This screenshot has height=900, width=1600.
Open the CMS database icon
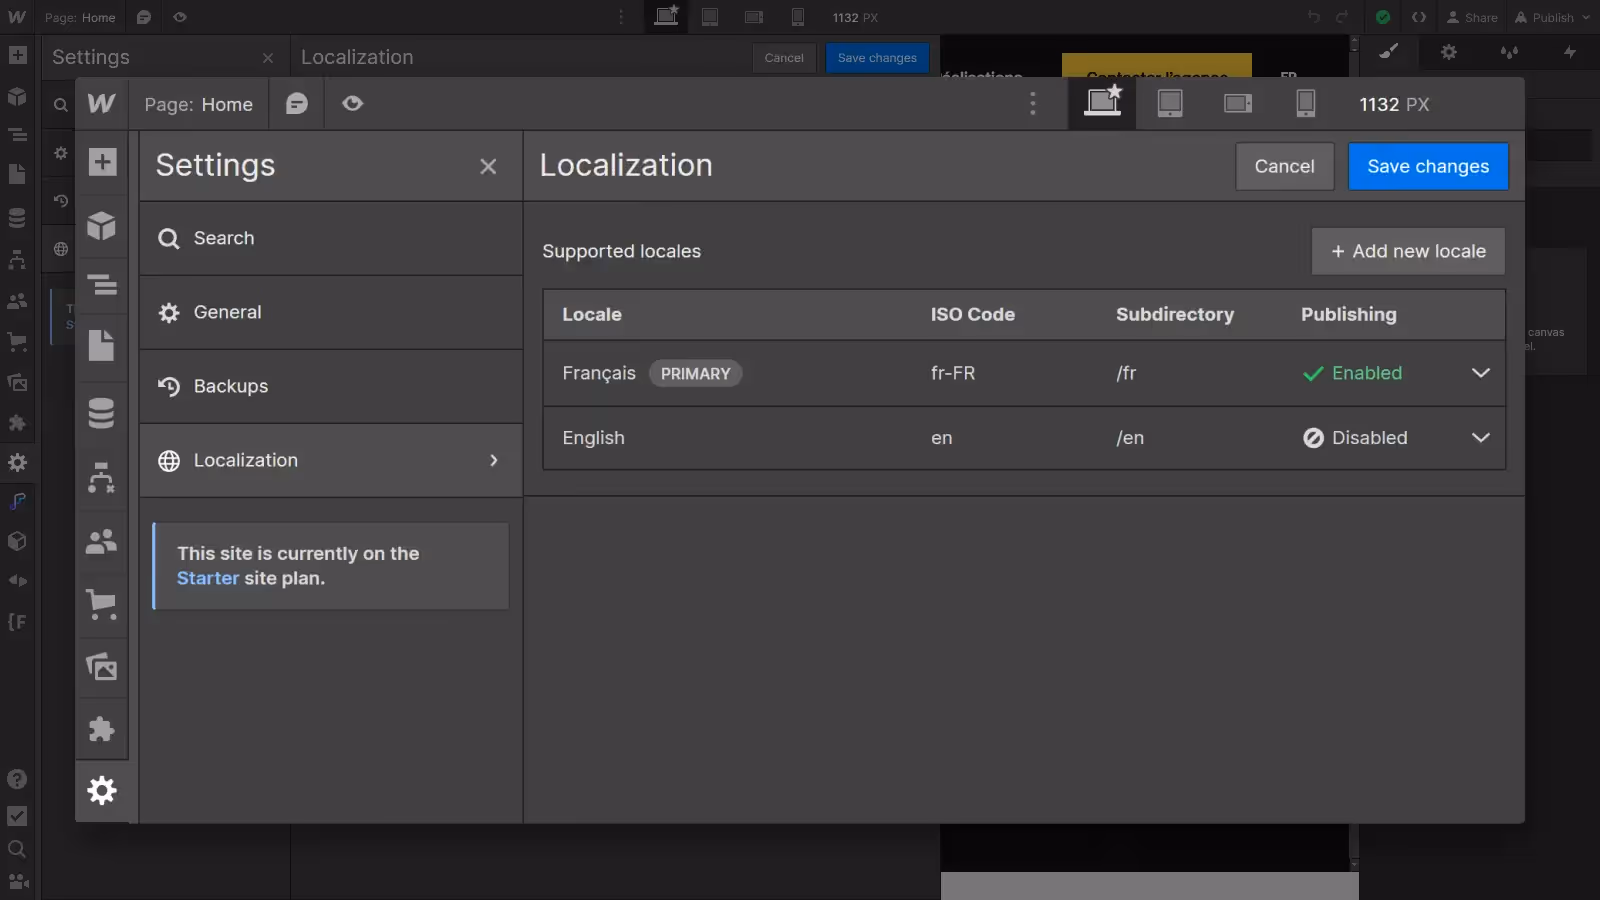tap(102, 413)
